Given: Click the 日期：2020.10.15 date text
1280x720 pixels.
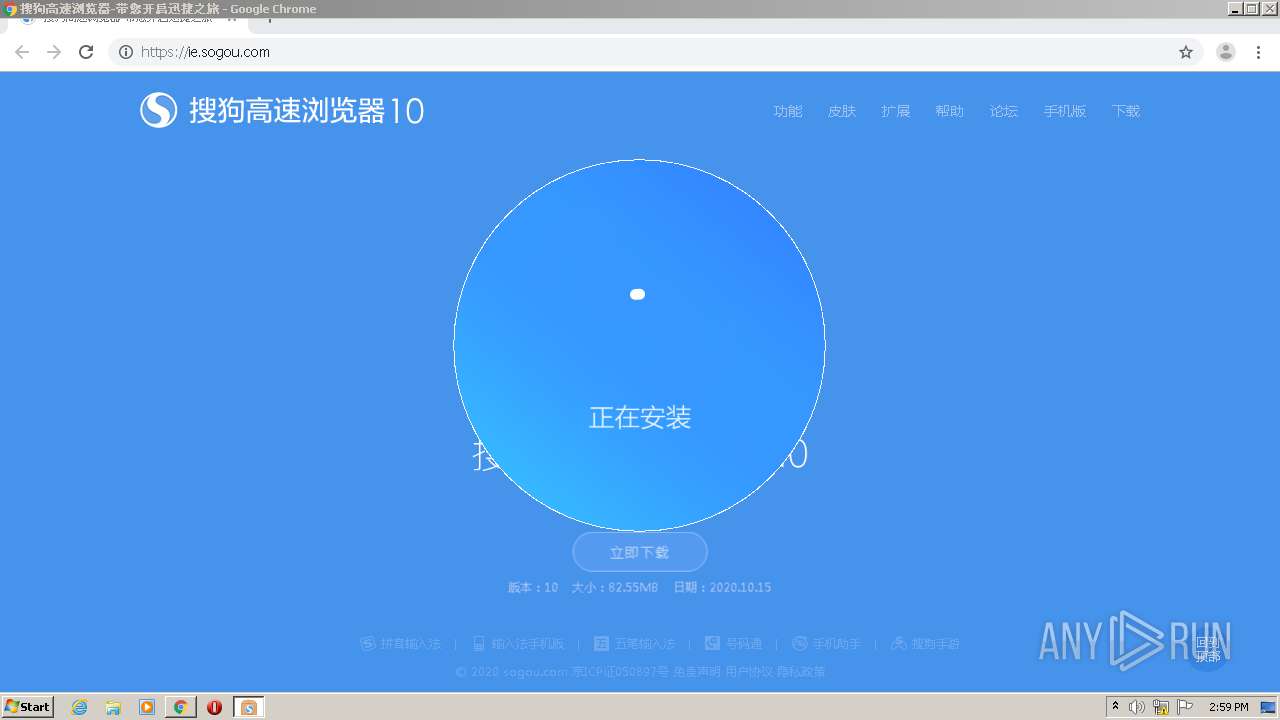Looking at the screenshot, I should point(722,588).
